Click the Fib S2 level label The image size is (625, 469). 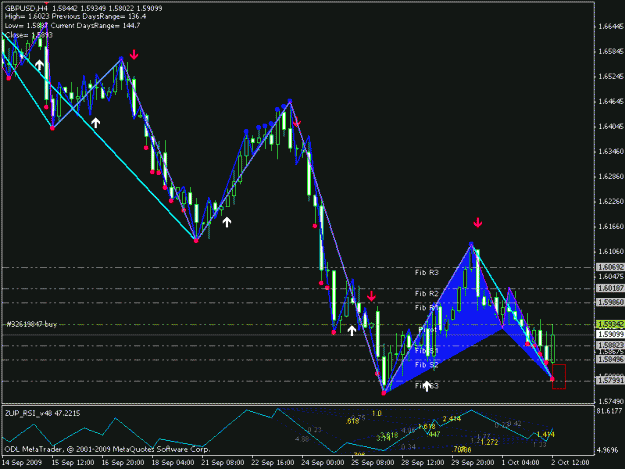[426, 365]
